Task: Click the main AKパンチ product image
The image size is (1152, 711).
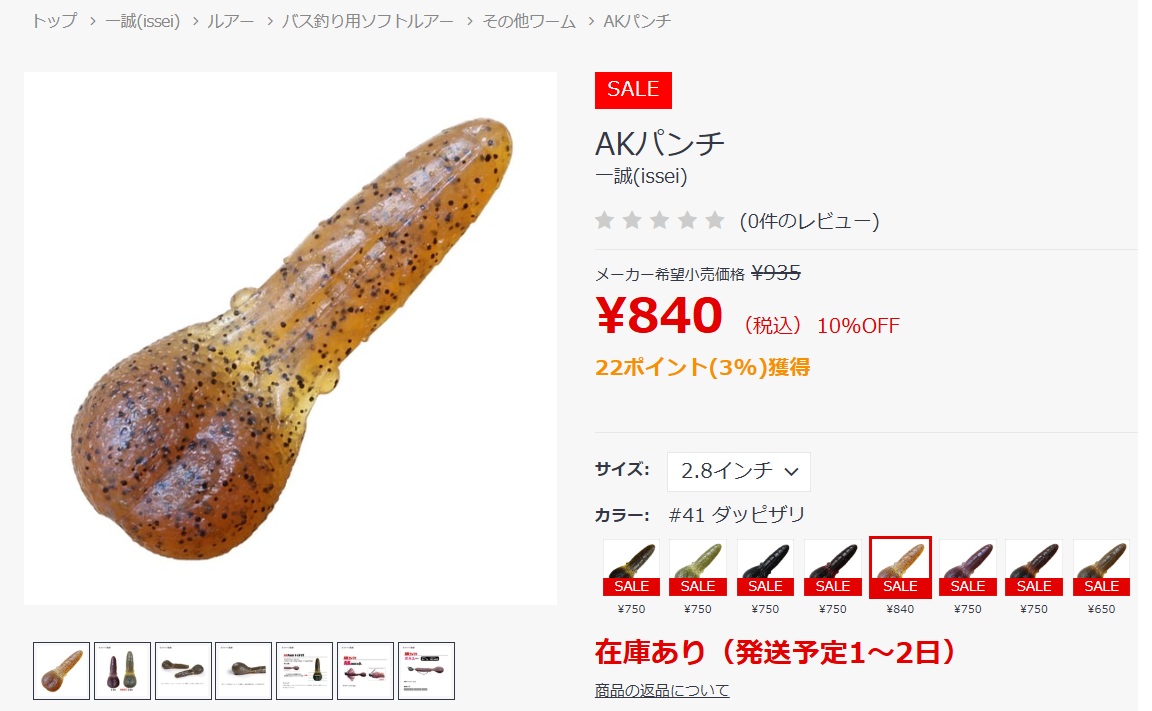Action: point(290,339)
